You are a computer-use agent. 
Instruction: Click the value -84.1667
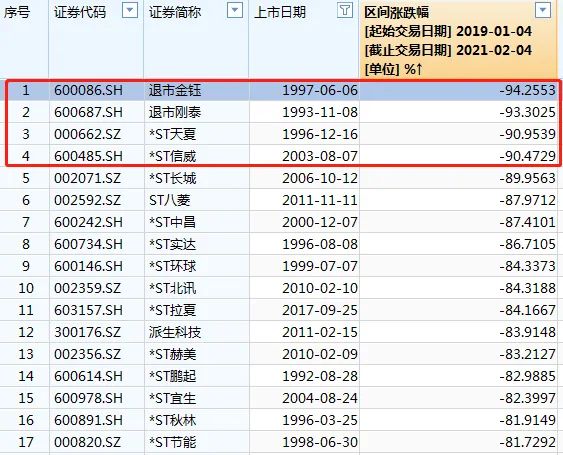[x=527, y=310]
